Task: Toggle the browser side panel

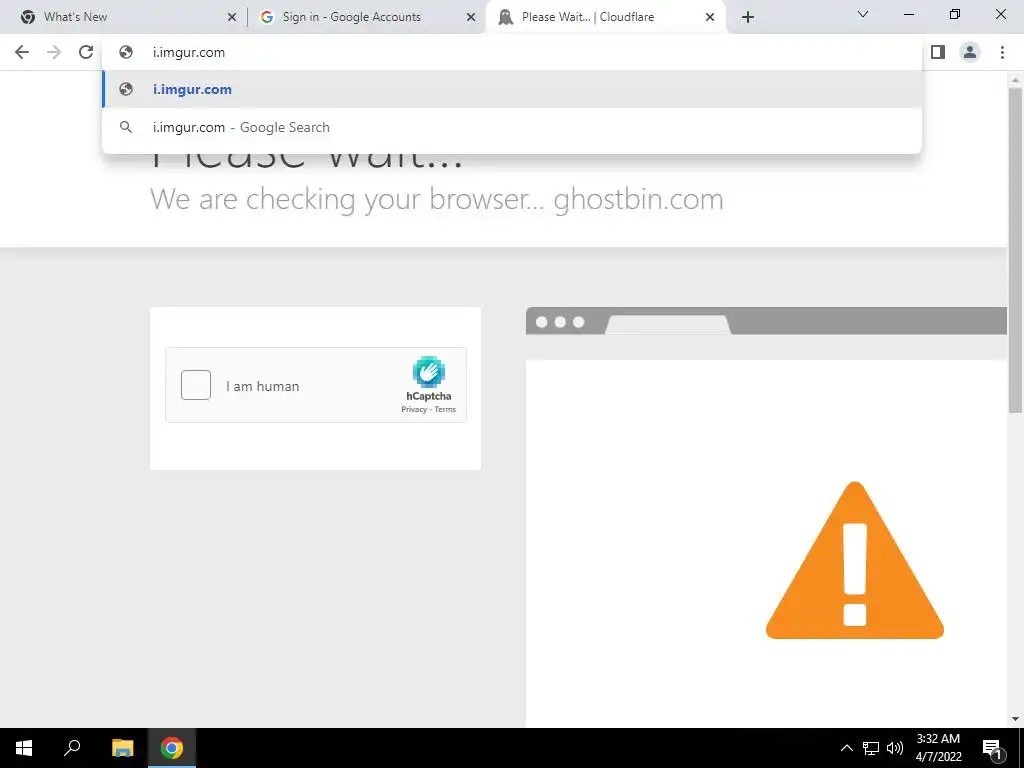Action: coord(938,52)
